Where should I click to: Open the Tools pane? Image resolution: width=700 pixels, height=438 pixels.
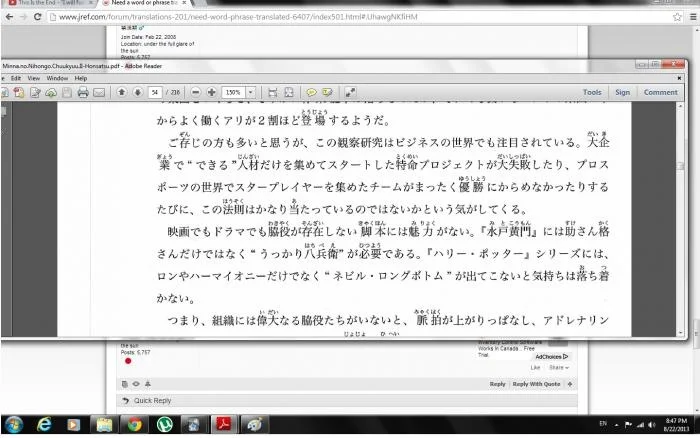click(x=592, y=92)
